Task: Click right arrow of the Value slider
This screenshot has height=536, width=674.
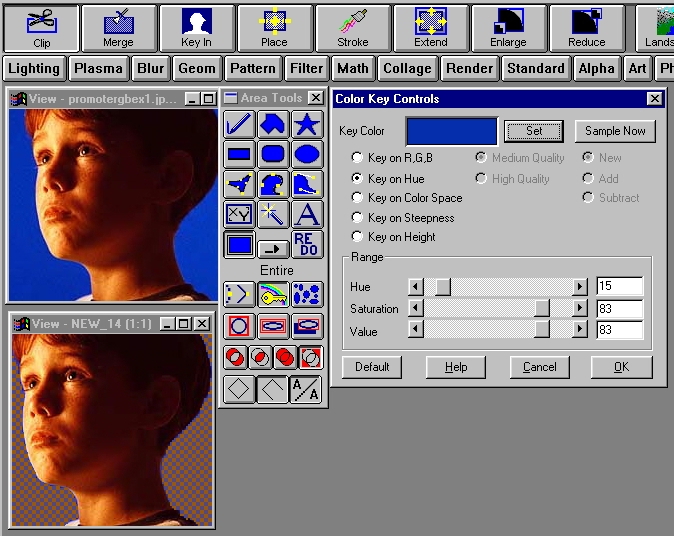Action: (580, 331)
